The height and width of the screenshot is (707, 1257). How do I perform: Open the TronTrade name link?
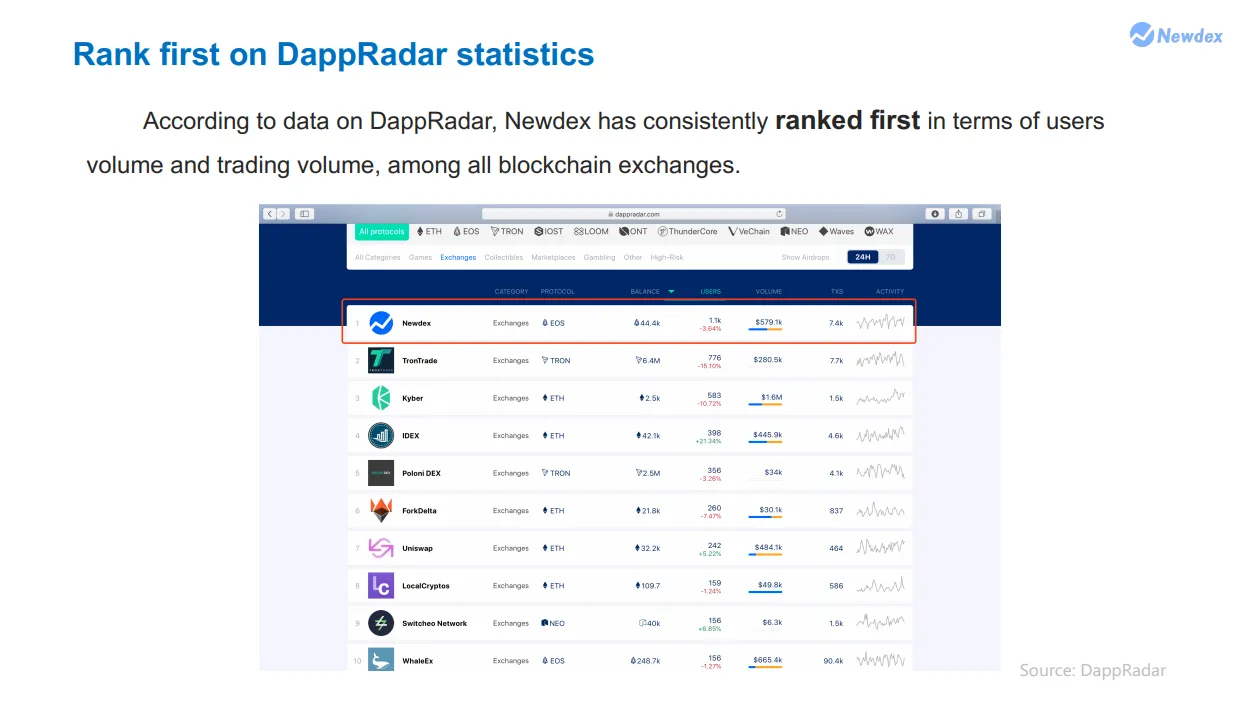420,361
